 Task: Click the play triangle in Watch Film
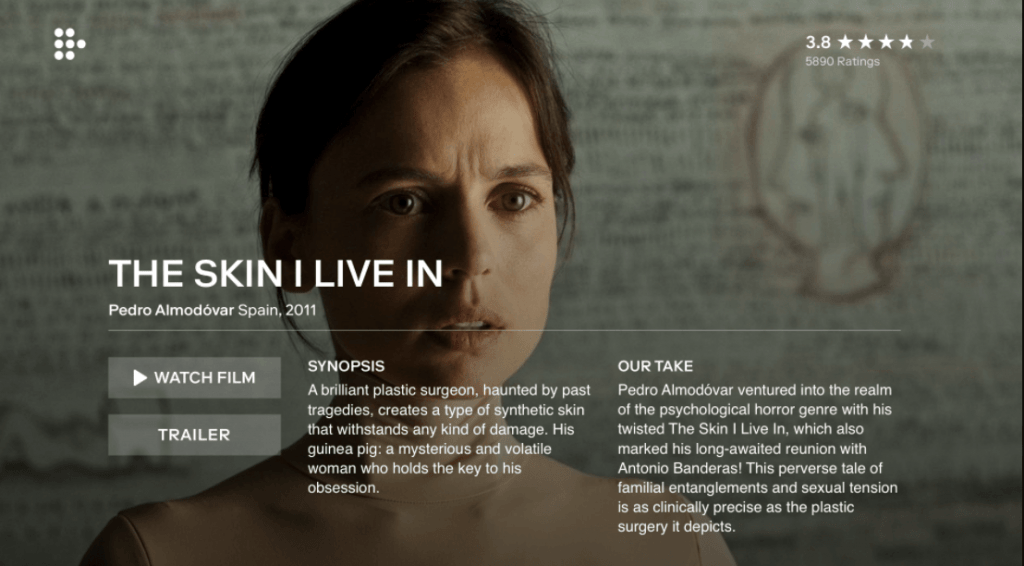140,377
